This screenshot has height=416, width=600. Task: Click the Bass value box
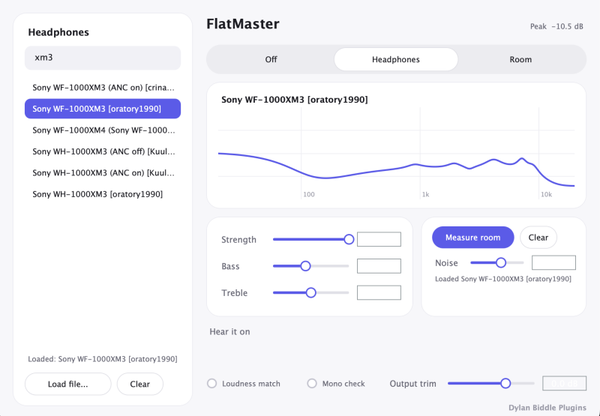[x=379, y=266]
